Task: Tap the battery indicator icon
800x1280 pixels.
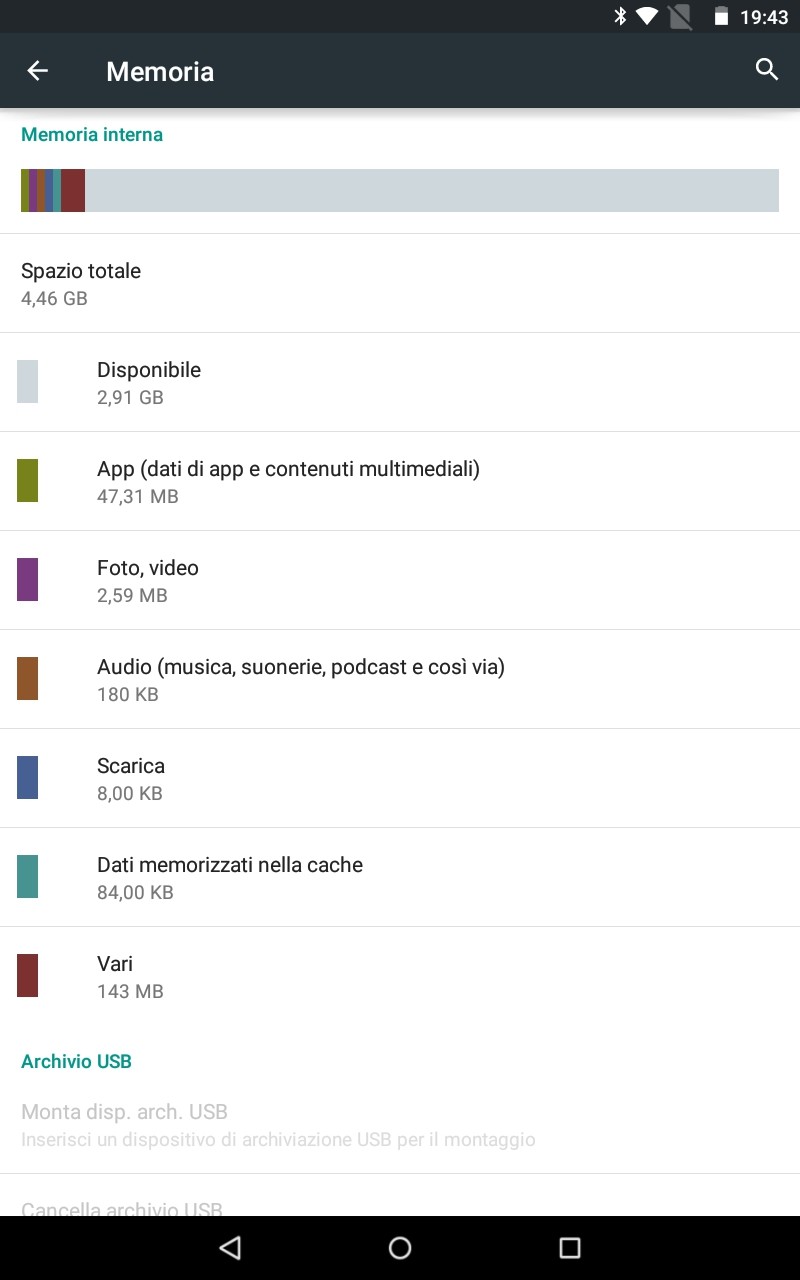Action: [x=720, y=17]
